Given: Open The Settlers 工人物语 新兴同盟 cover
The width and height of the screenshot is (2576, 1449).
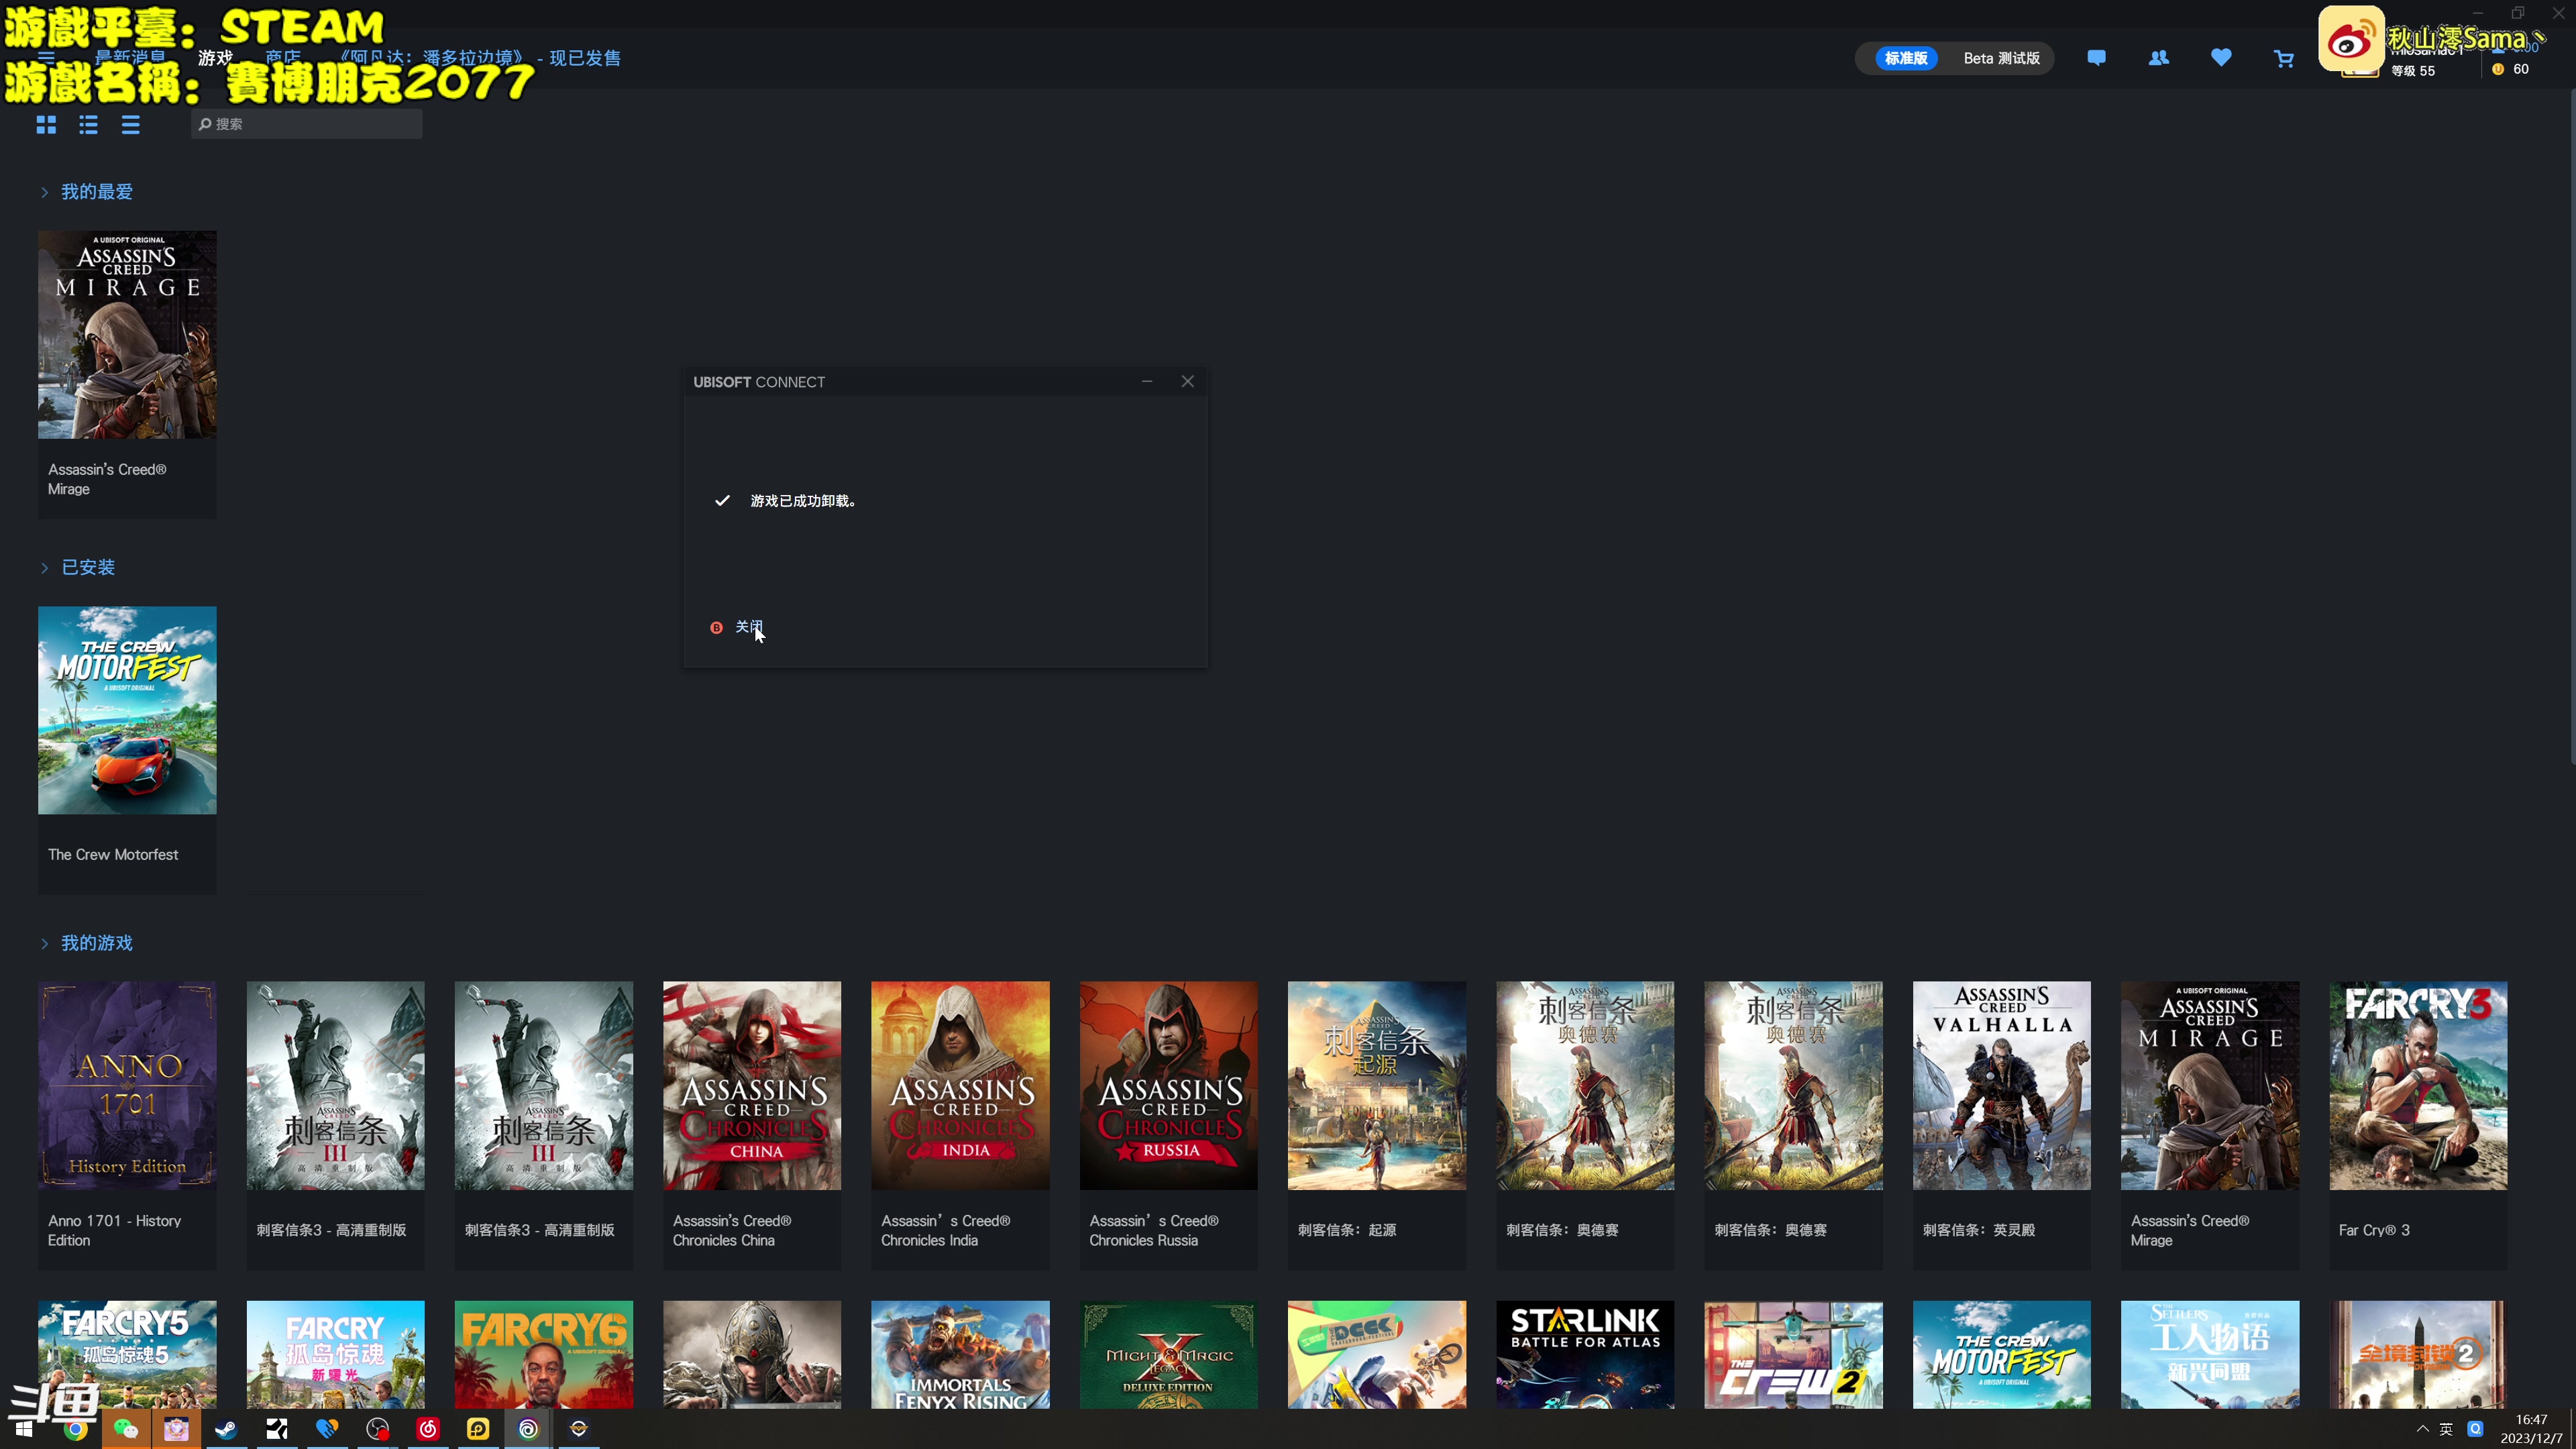Looking at the screenshot, I should click(x=2210, y=1355).
